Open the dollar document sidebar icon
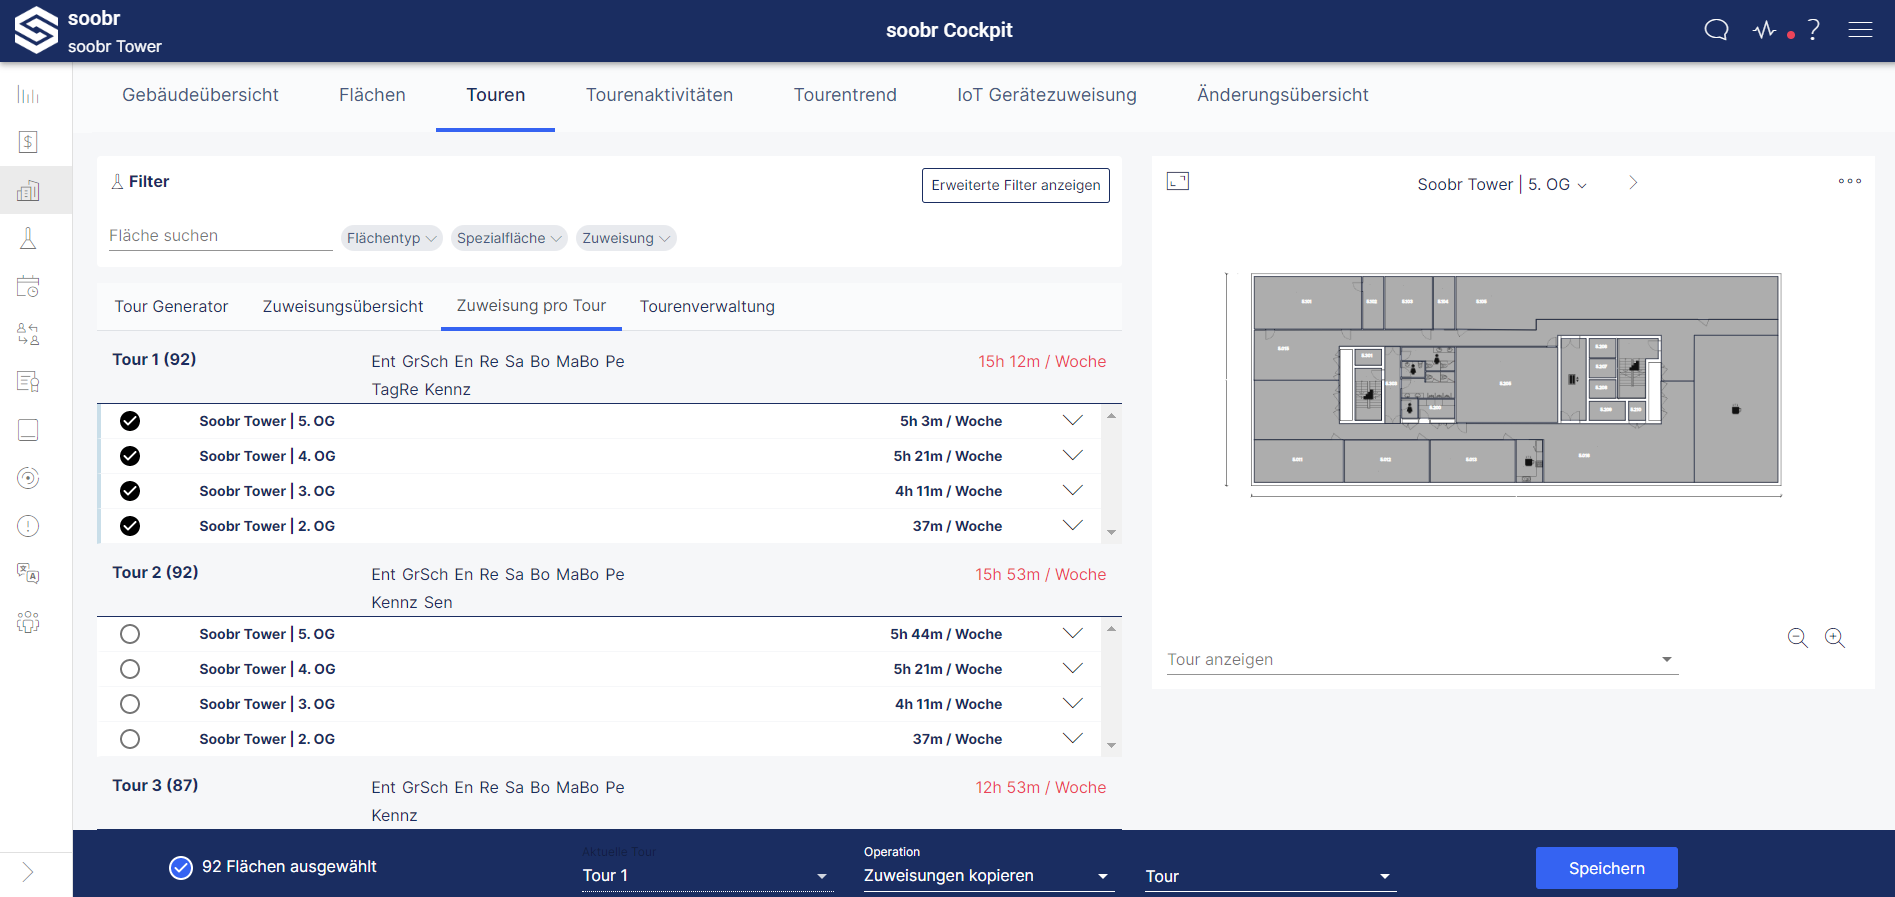The image size is (1895, 897). click(x=28, y=142)
